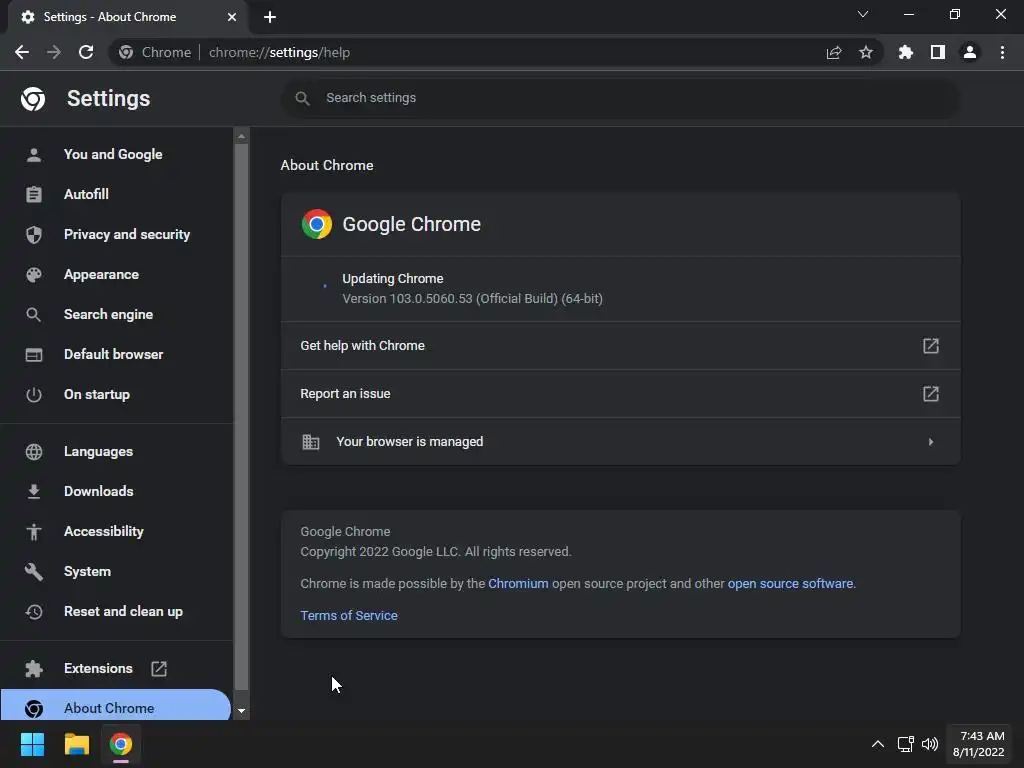Click external-link icon on Get help row
The height and width of the screenshot is (768, 1024).
931,345
